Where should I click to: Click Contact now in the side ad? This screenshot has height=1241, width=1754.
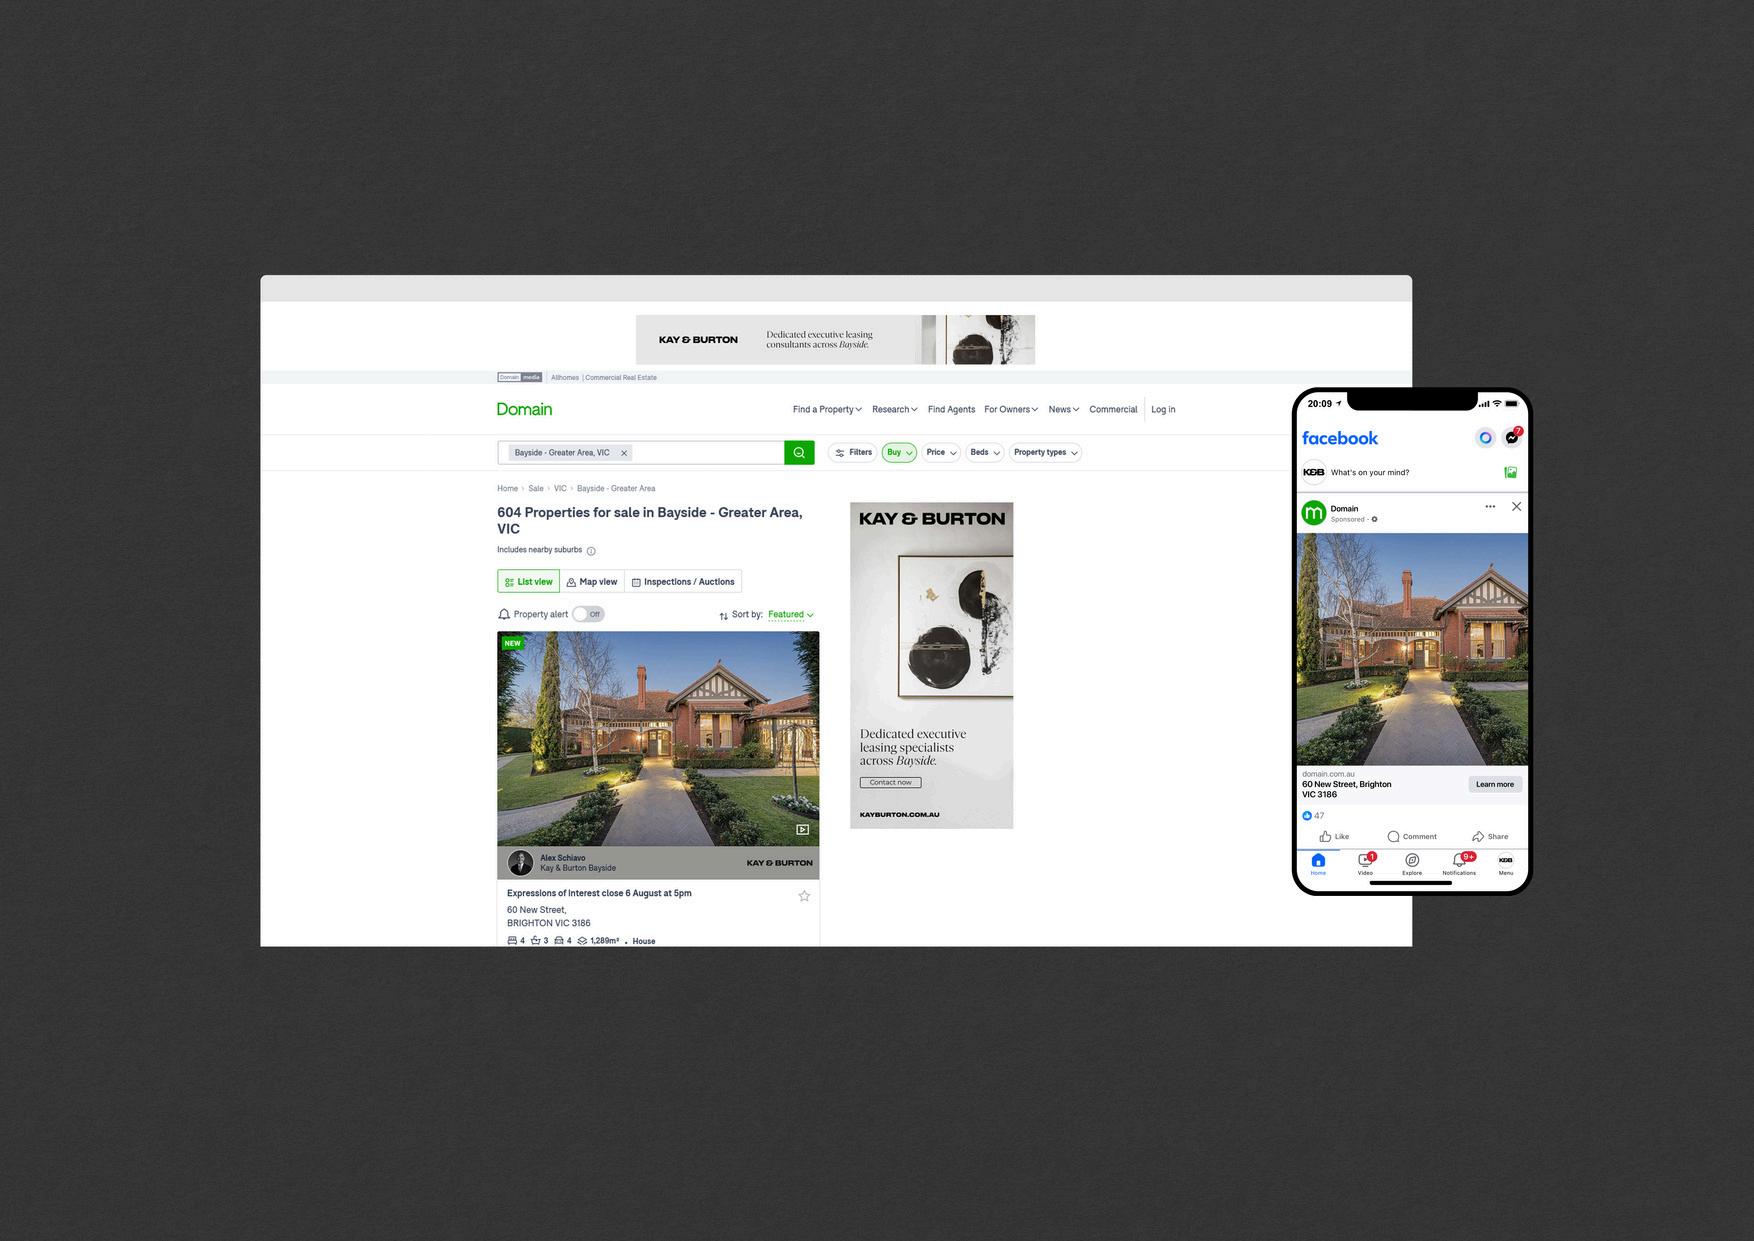890,783
